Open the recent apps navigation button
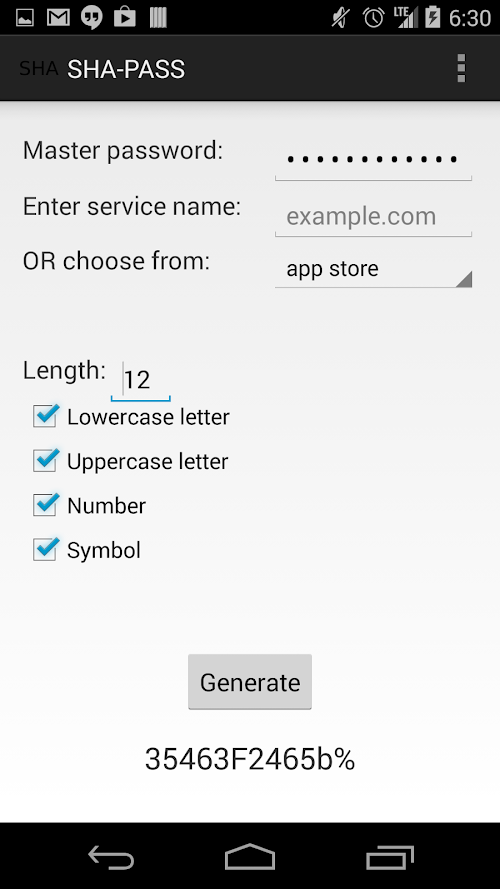The height and width of the screenshot is (889, 500). tap(389, 857)
